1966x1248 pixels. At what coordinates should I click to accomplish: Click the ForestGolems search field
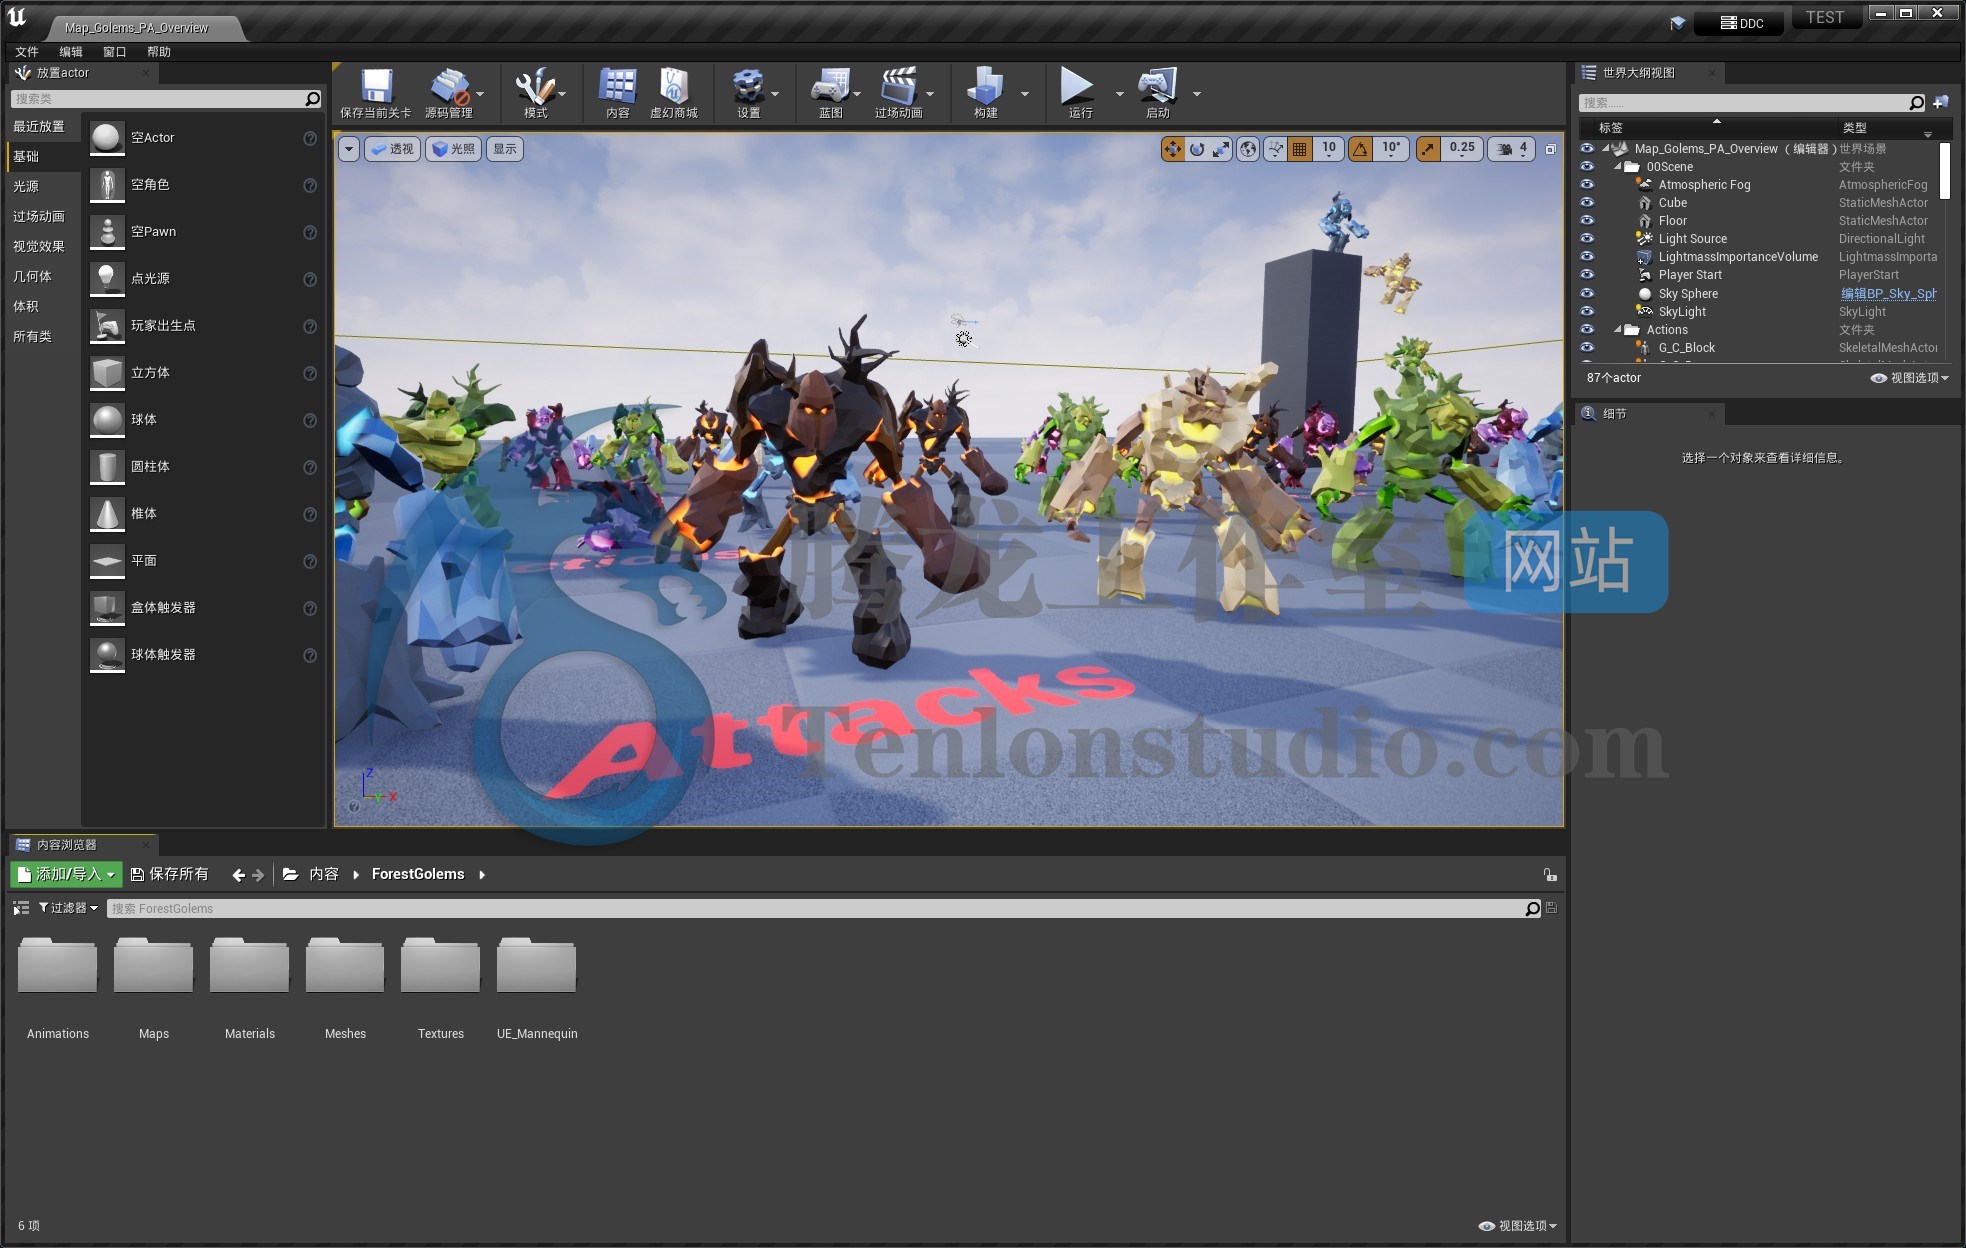pos(824,909)
